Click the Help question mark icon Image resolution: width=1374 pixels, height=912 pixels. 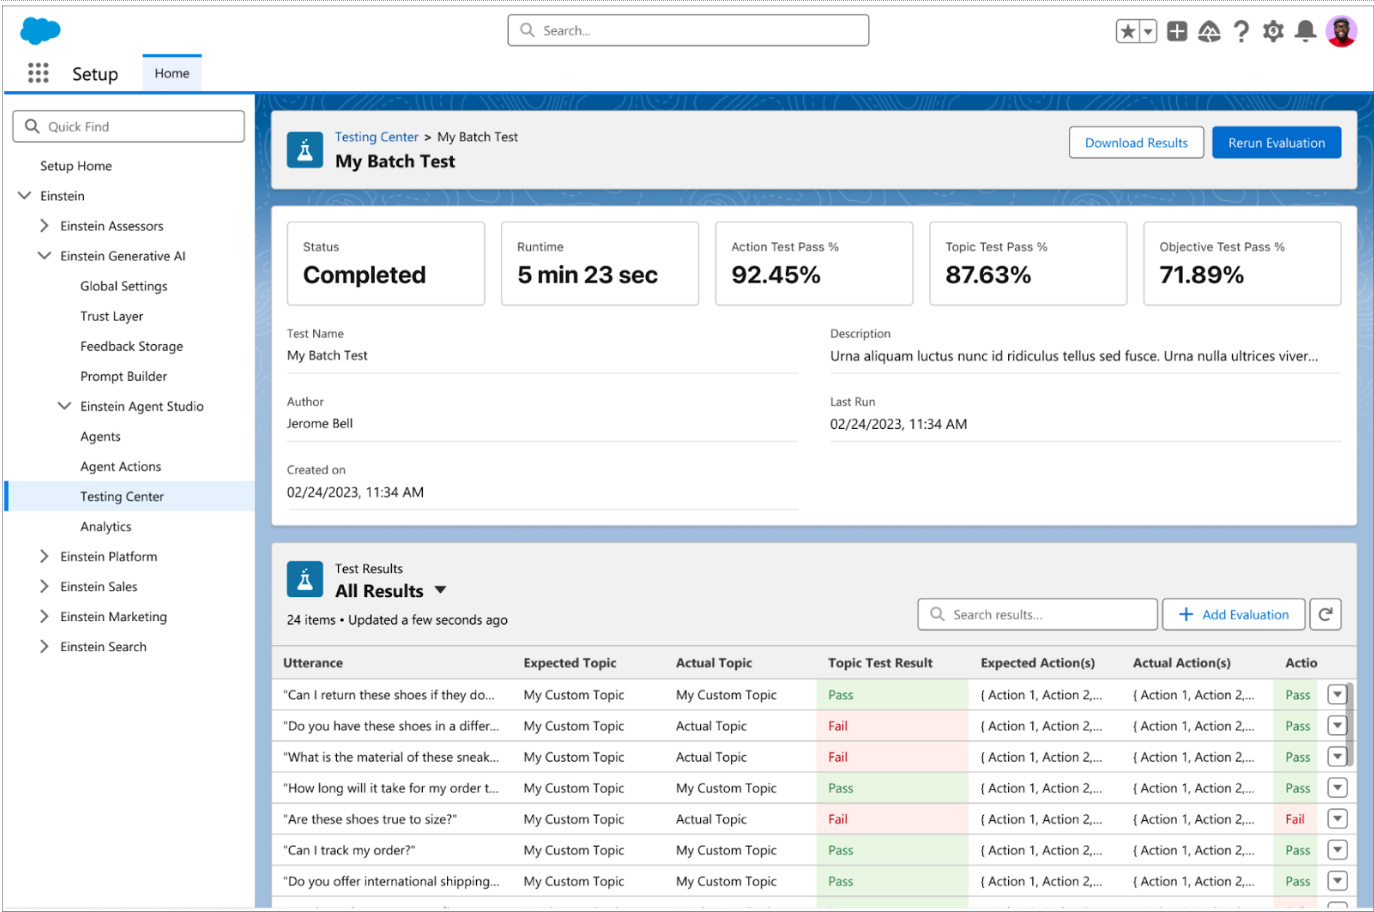coord(1241,32)
